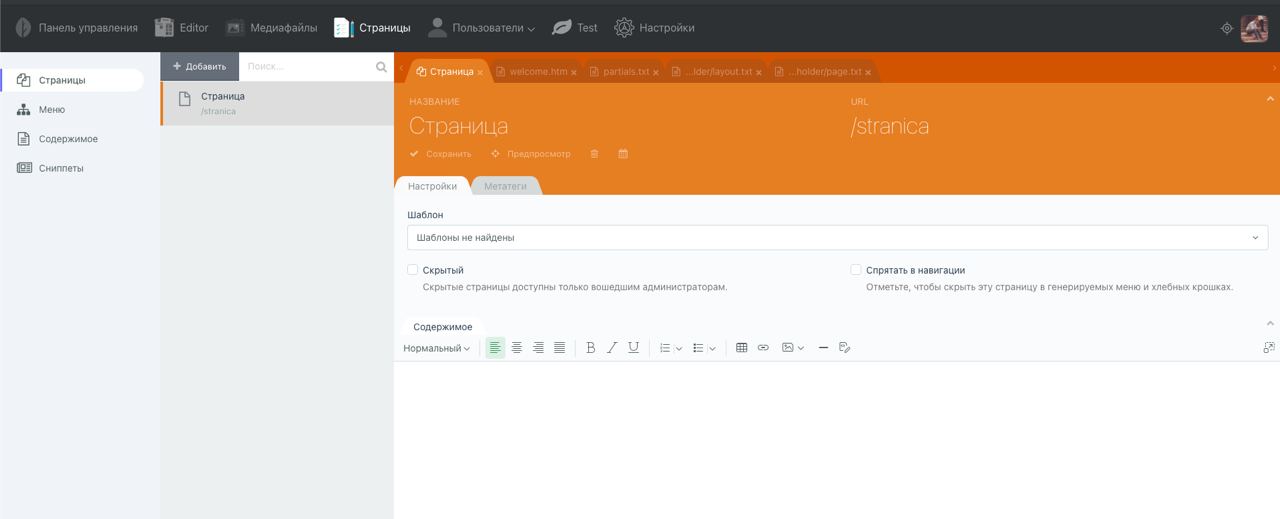Insert a table in the editor

pos(741,348)
